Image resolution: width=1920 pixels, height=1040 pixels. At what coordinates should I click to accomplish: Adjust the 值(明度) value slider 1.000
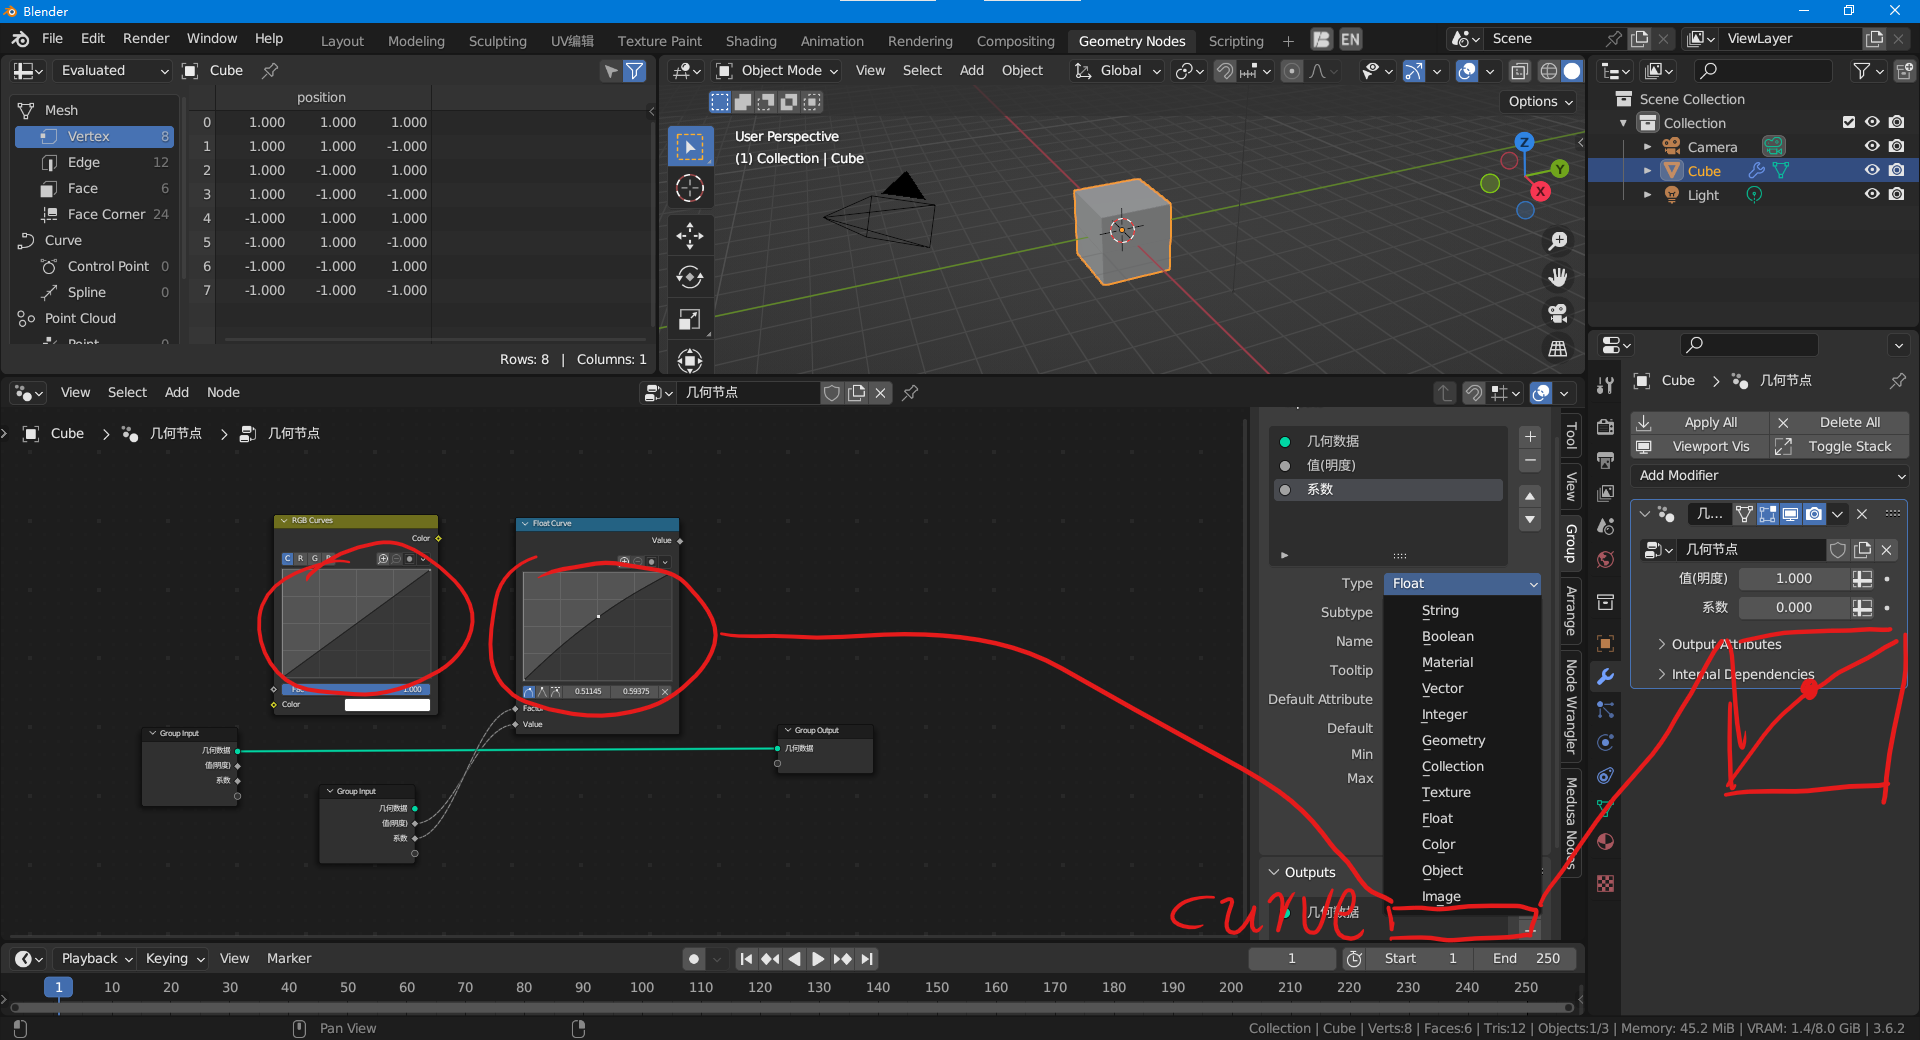click(x=1794, y=579)
